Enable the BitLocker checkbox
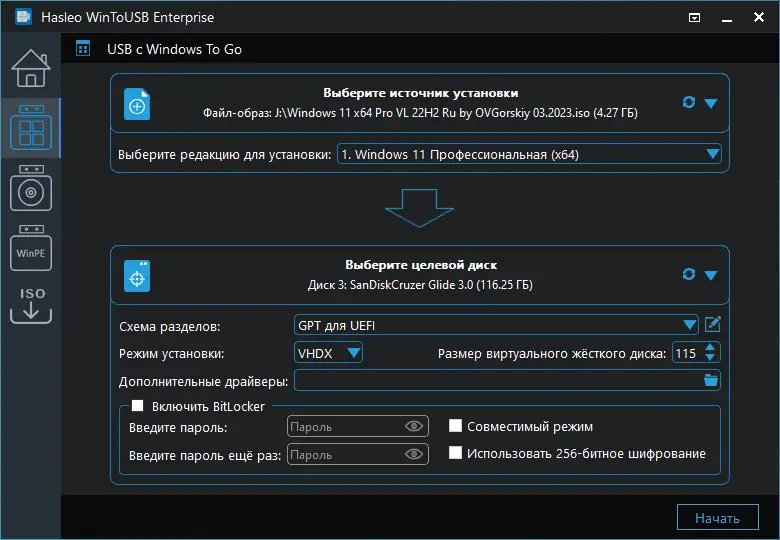Image resolution: width=780 pixels, height=540 pixels. point(137,406)
